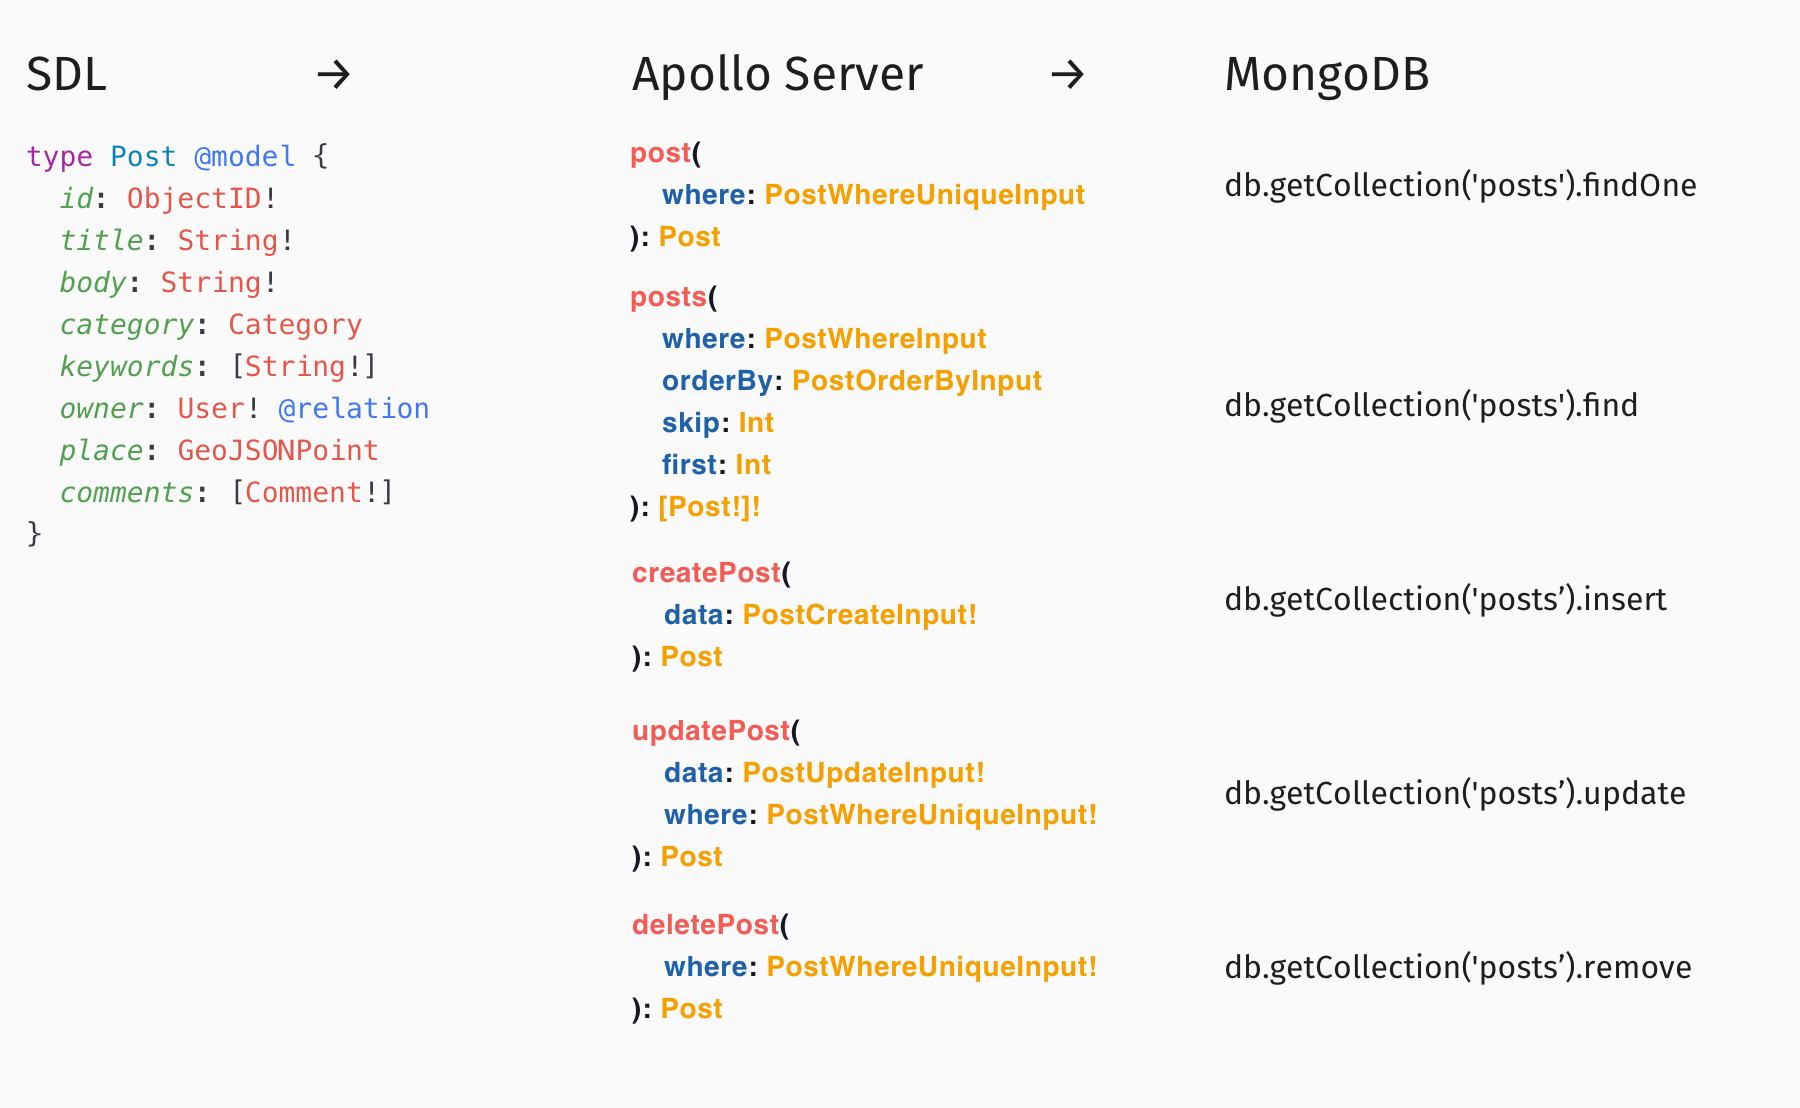Click the 'category: Category' field line
Screen dimensions: 1800x1108
[210, 325]
